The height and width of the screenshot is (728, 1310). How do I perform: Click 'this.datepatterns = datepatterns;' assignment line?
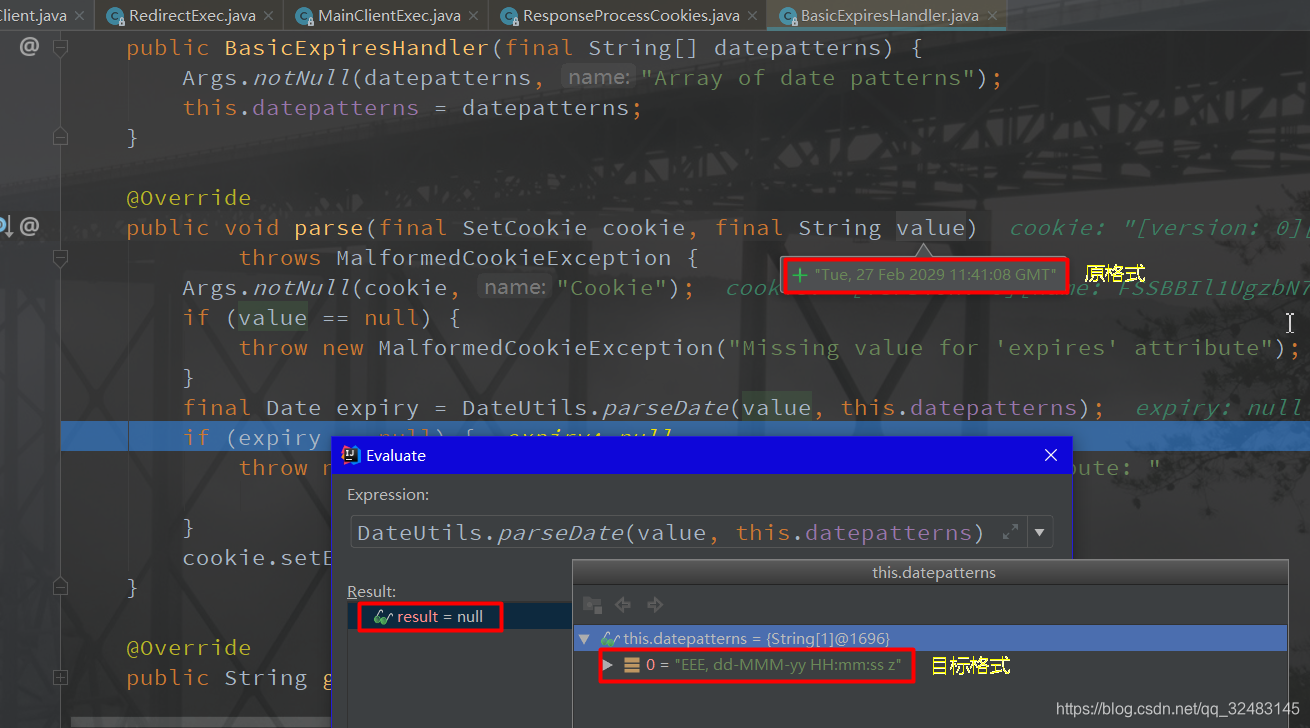[412, 108]
